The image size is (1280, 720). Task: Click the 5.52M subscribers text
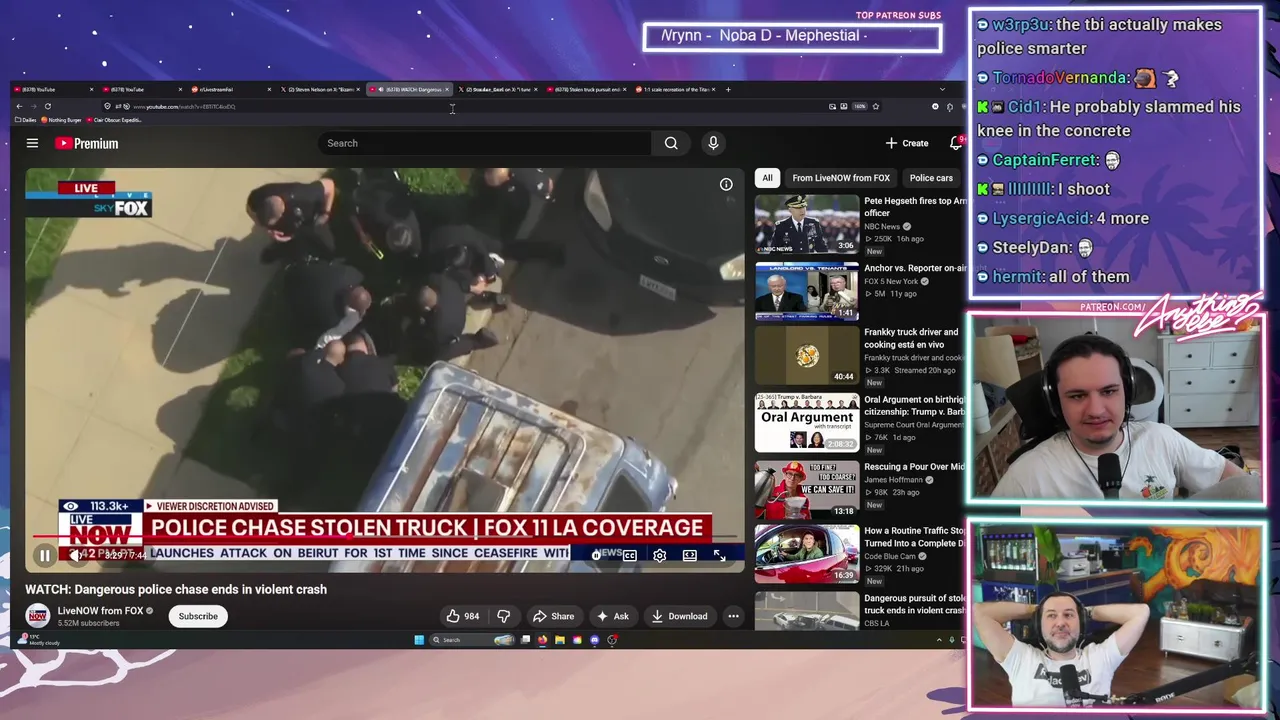click(88, 623)
